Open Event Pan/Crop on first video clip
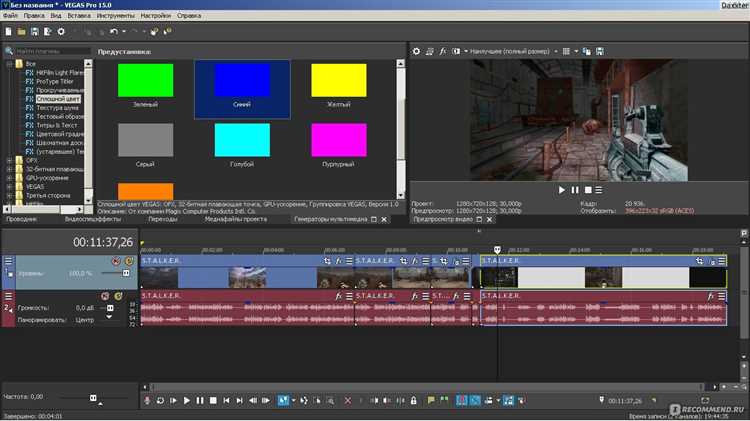Viewport: 750px width, 421px height. (x=327, y=261)
